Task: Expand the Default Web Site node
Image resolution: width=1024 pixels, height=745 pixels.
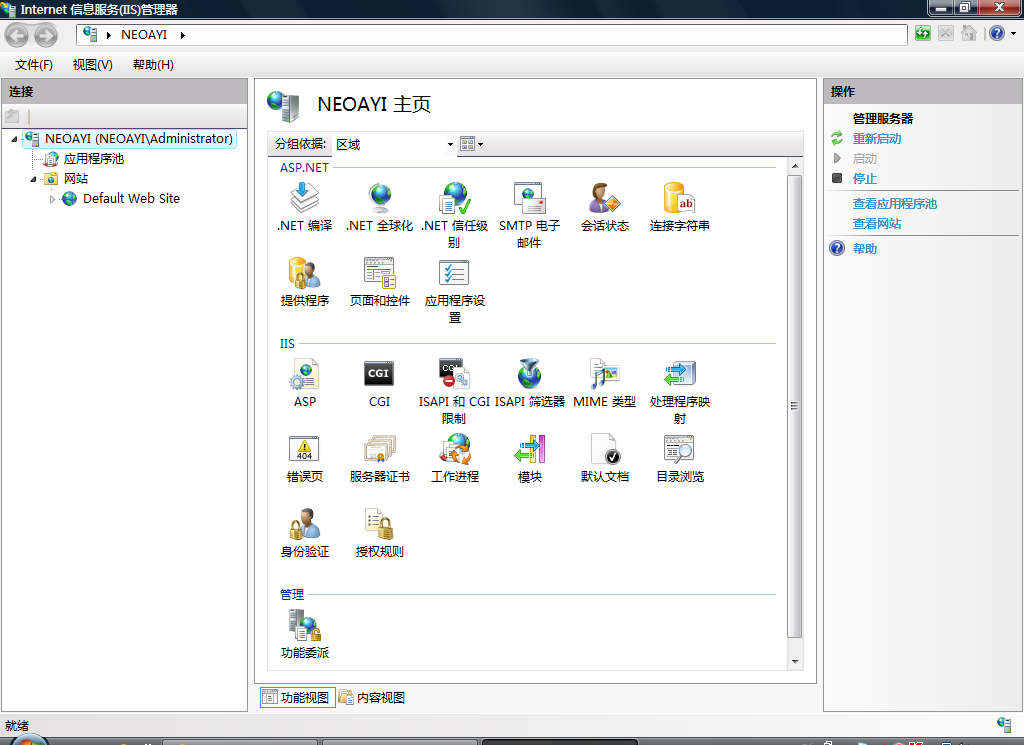Action: 52,199
